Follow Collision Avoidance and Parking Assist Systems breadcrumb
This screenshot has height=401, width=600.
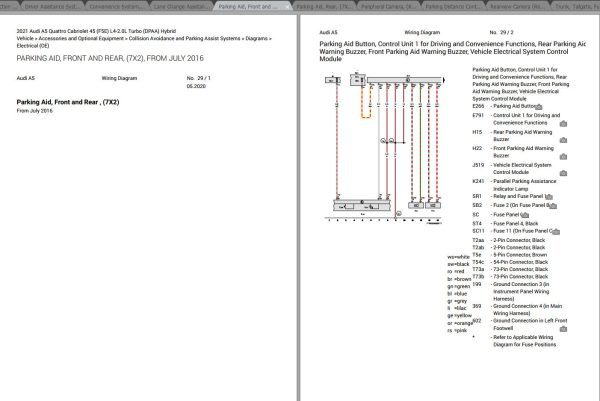click(184, 38)
